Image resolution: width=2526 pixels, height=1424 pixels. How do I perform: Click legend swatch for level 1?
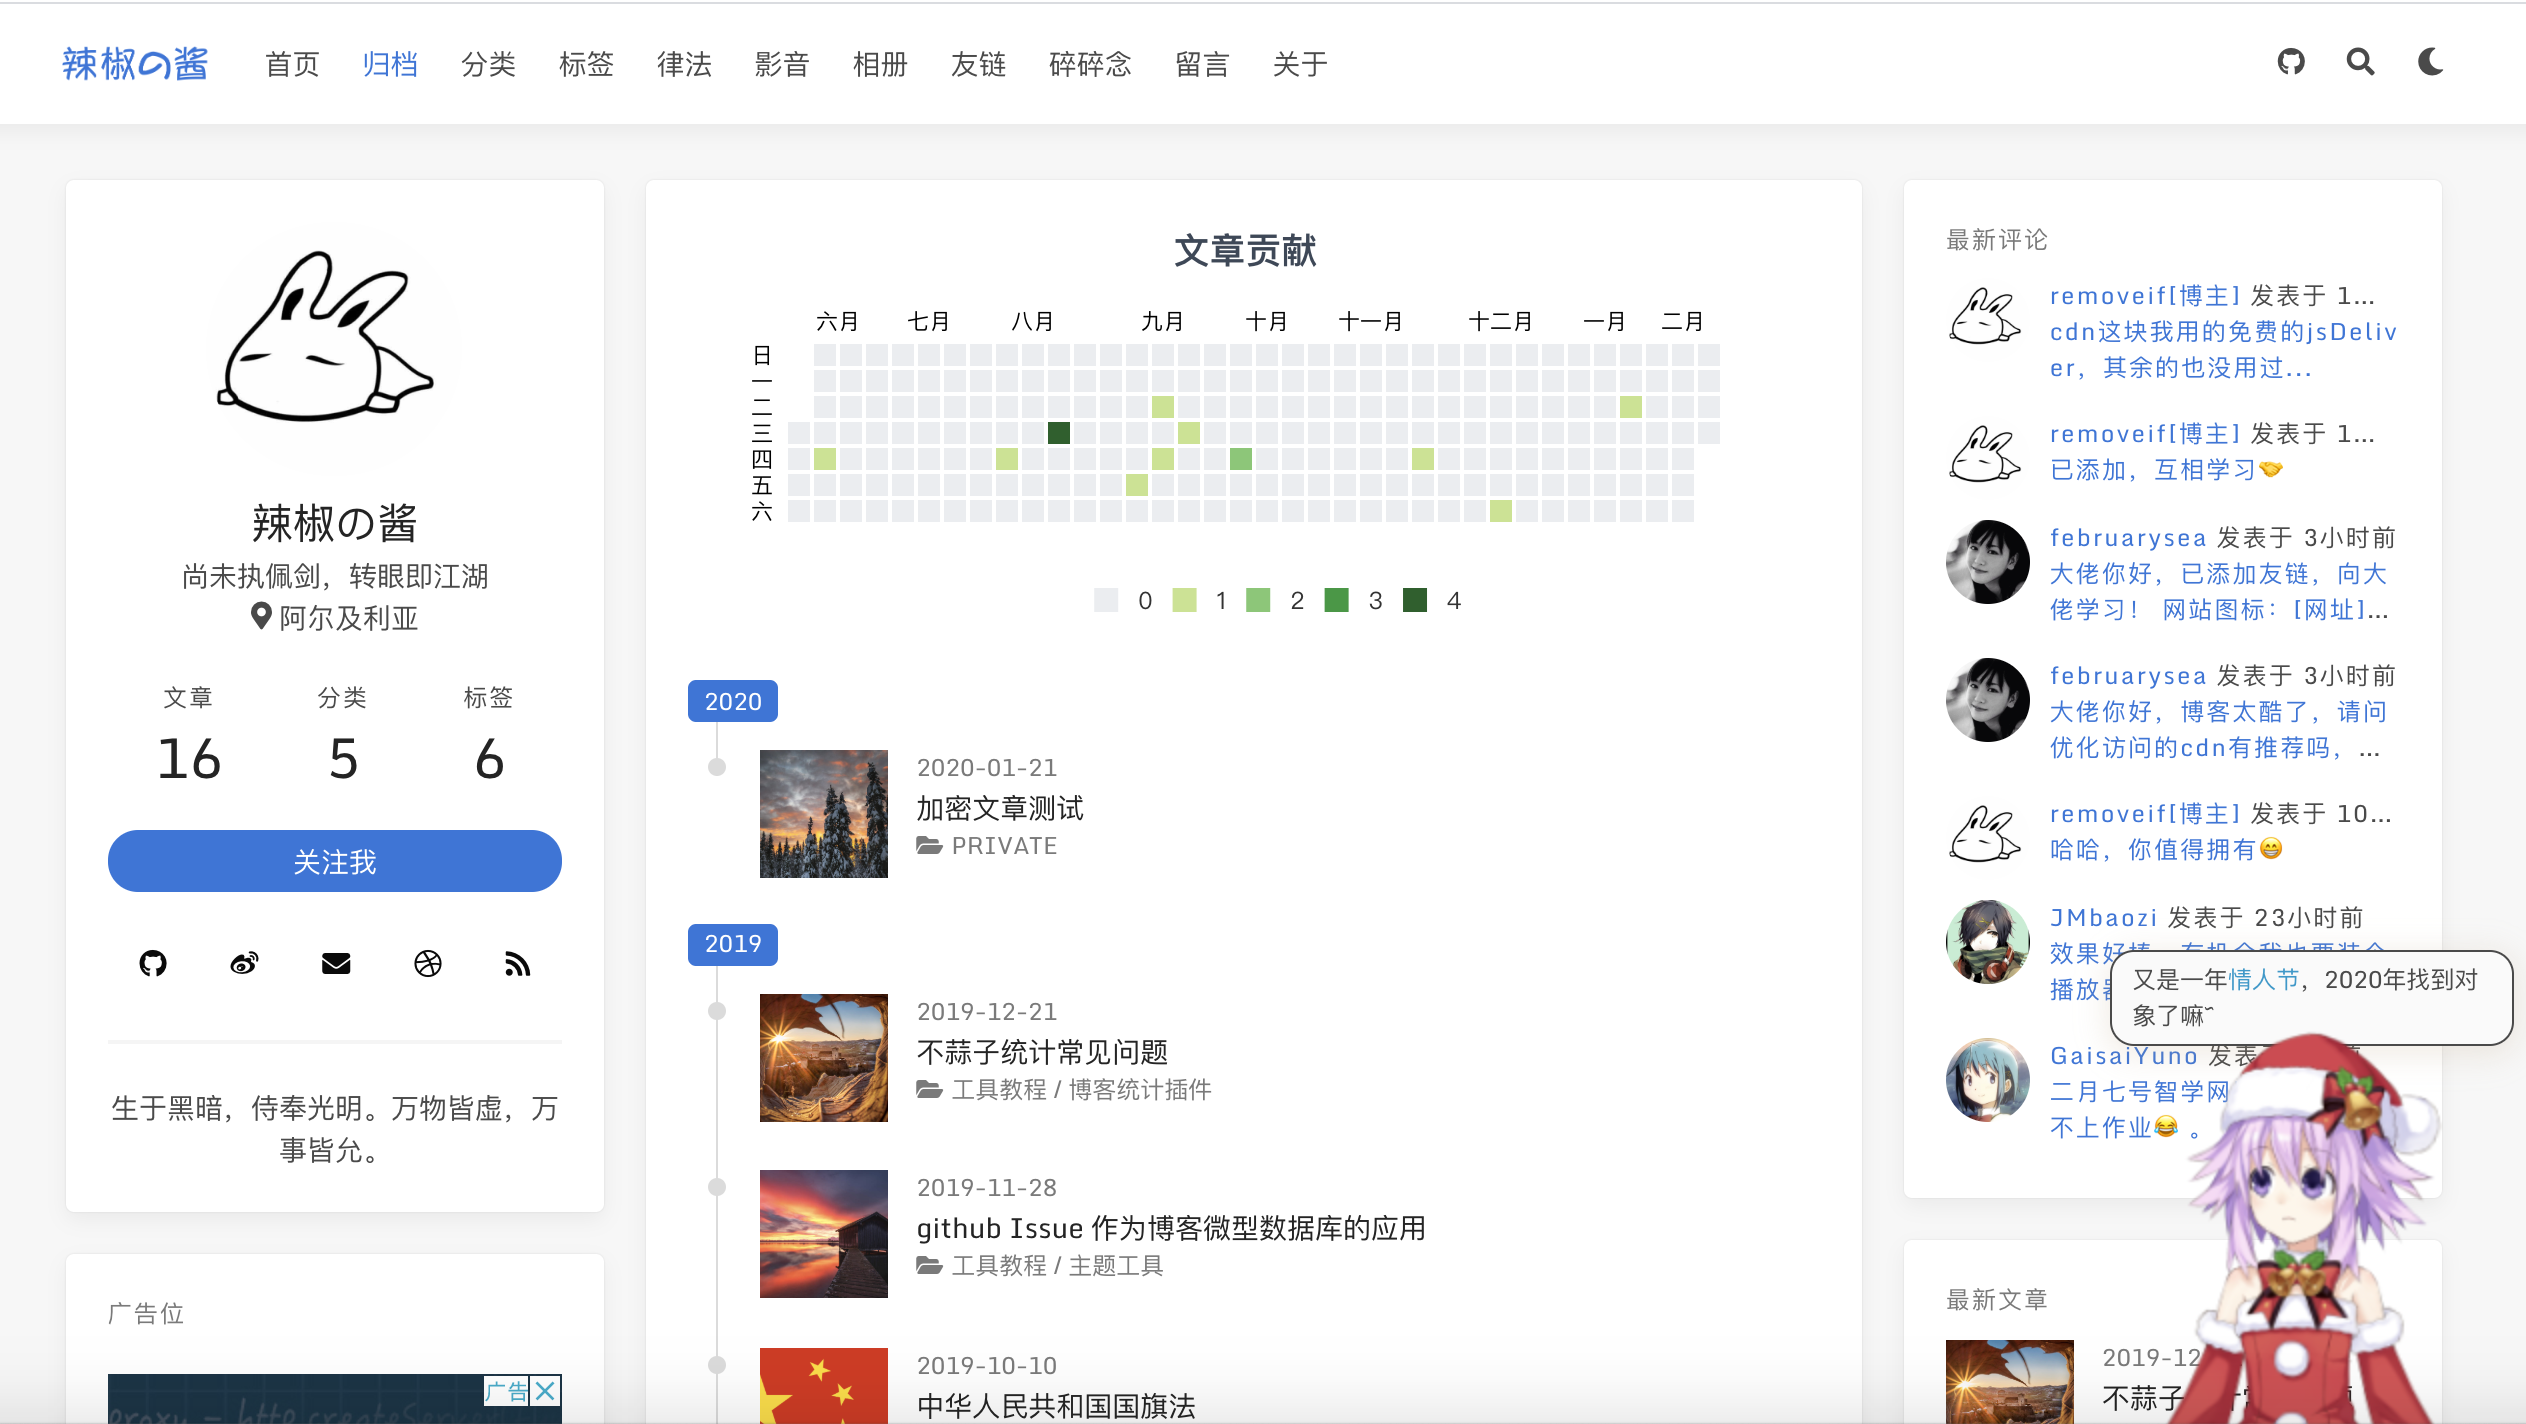point(1184,600)
